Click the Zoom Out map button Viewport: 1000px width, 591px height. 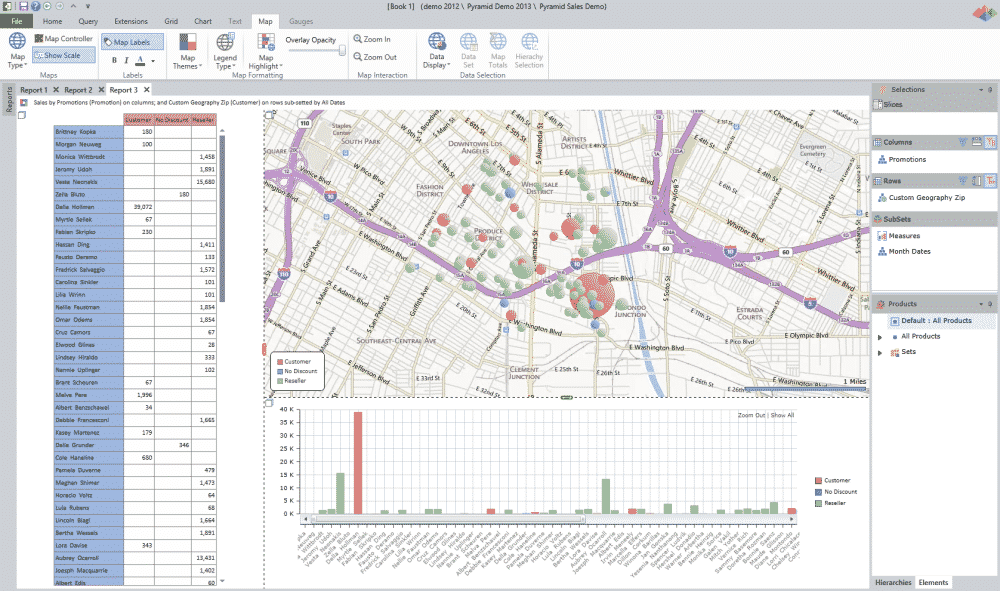coord(373,57)
